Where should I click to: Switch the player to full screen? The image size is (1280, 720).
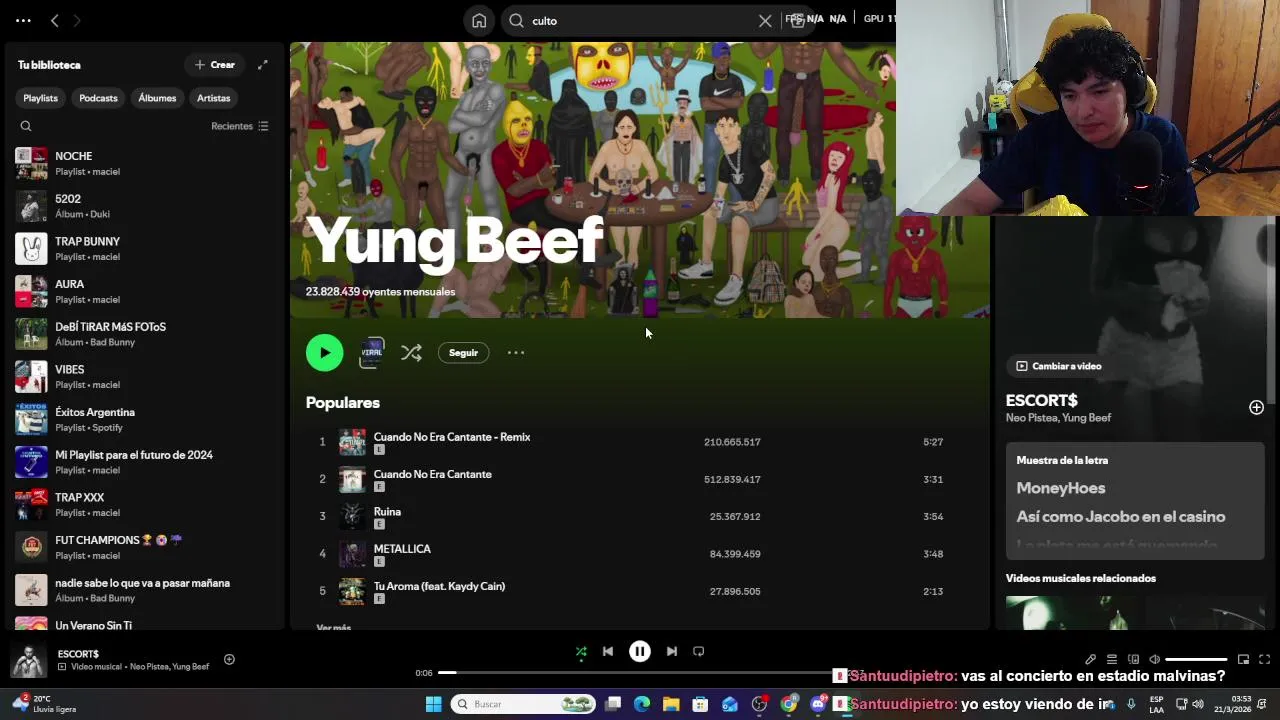(1264, 659)
